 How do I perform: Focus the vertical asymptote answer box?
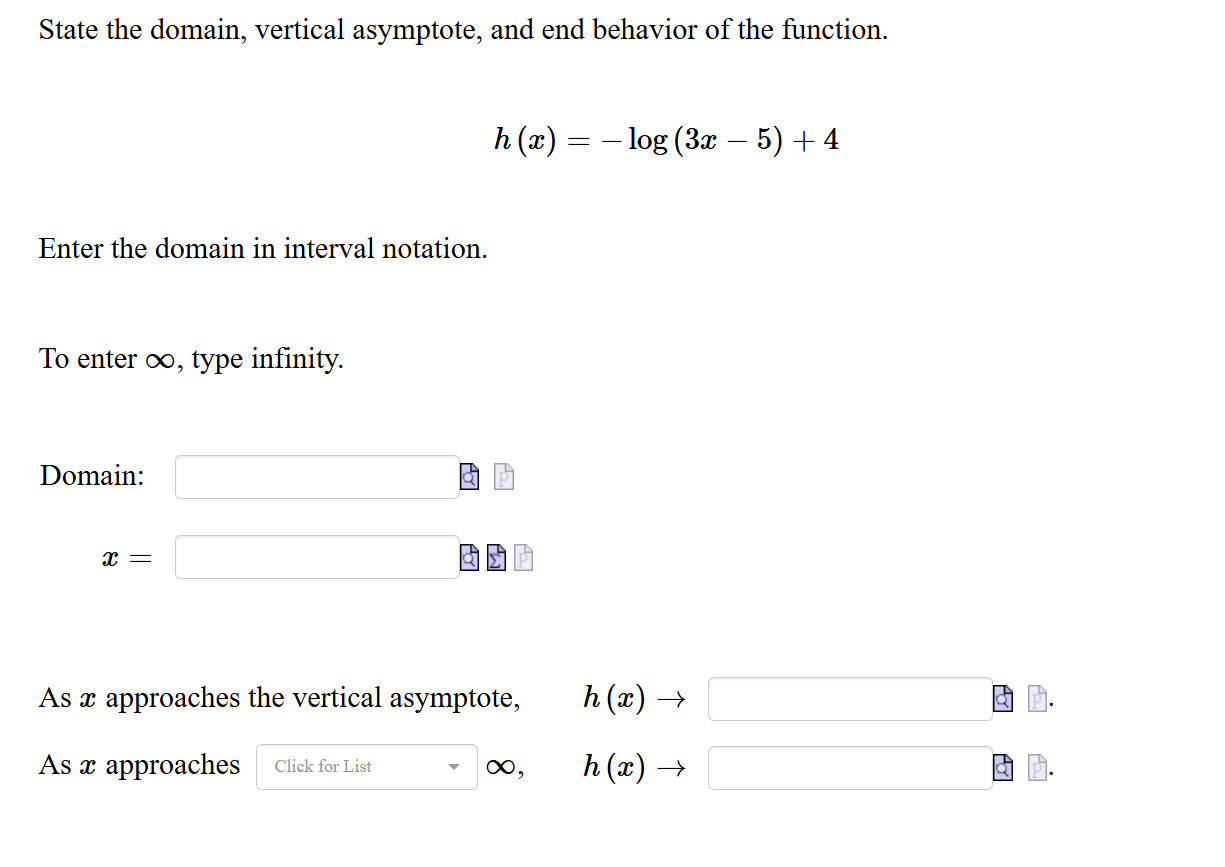(315, 557)
